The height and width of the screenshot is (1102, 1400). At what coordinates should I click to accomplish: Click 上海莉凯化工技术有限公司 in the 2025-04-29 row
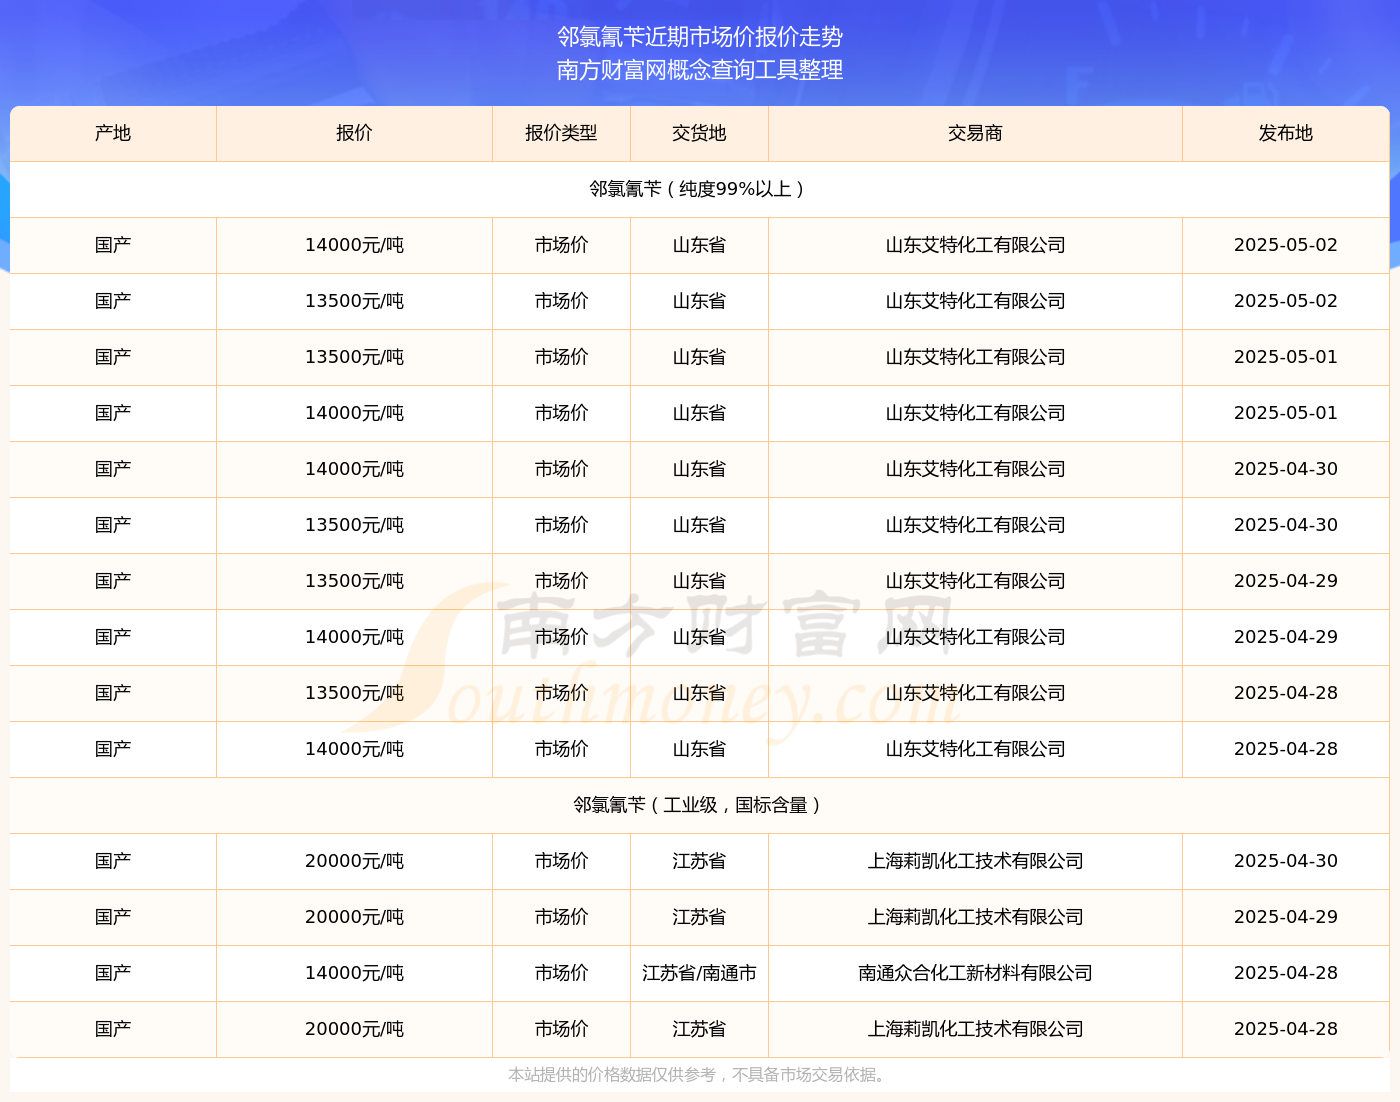click(x=975, y=917)
